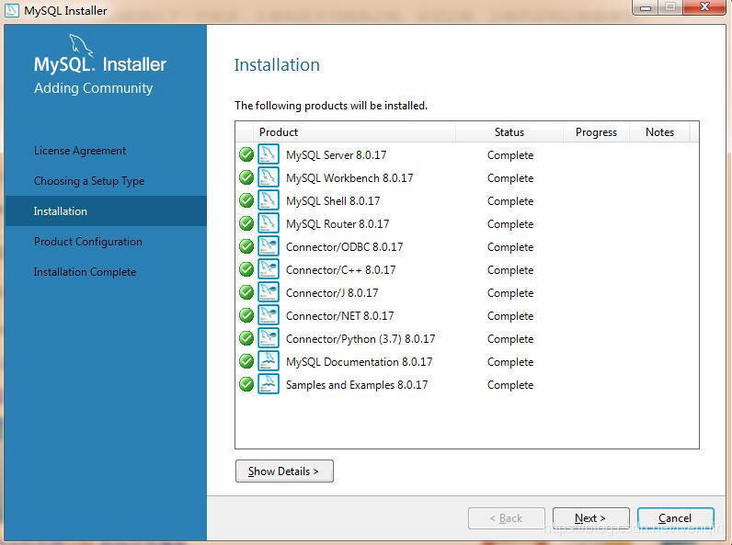The height and width of the screenshot is (545, 732).
Task: Click the Connector/Python product icon
Action: point(268,338)
